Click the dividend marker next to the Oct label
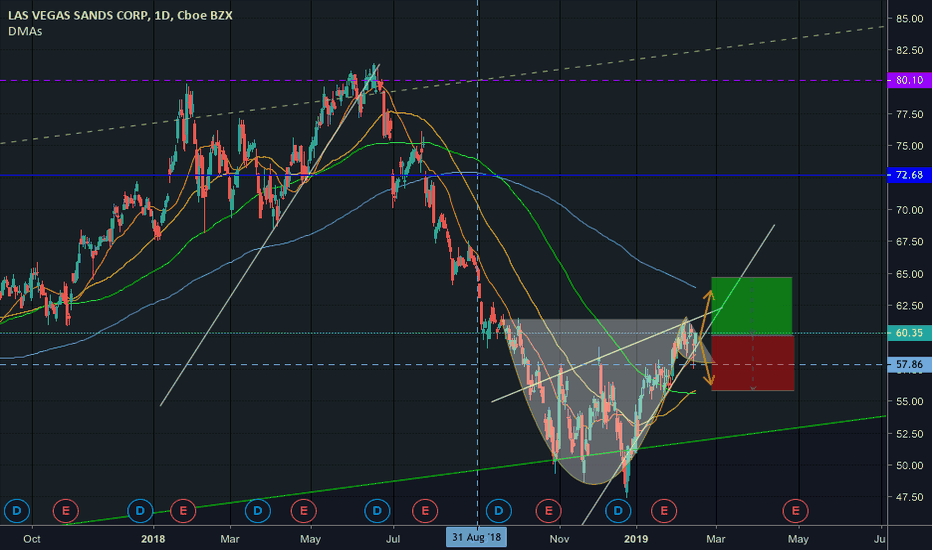Screen dimensions: 932x550 [17, 510]
